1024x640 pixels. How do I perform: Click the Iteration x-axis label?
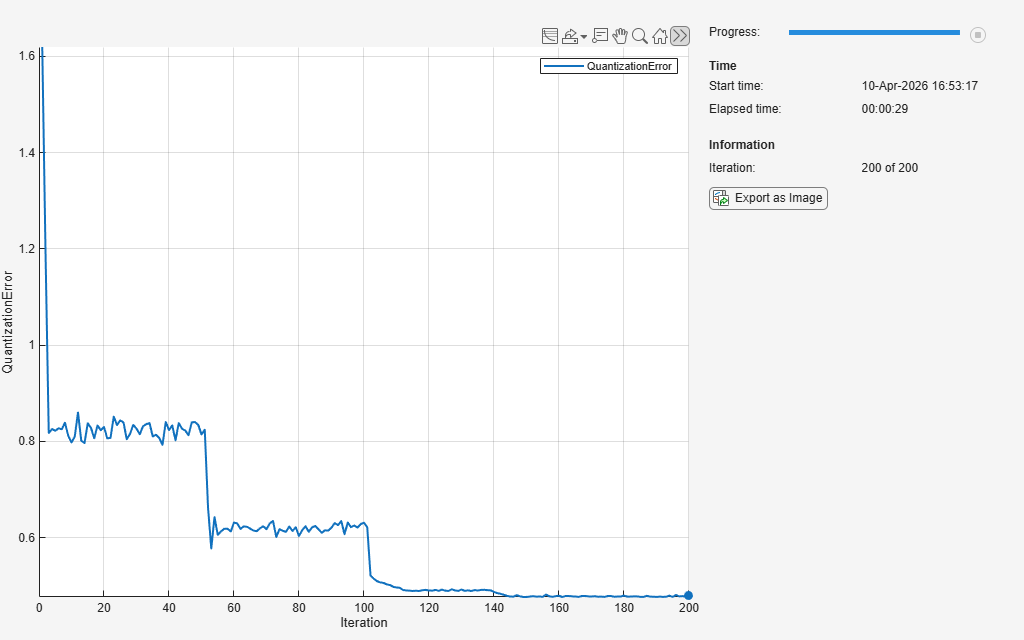point(363,623)
